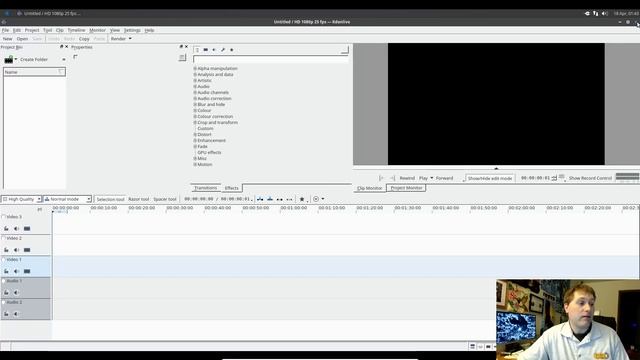Select the Razor tool
Image resolution: width=640 pixels, height=360 pixels.
click(139, 199)
